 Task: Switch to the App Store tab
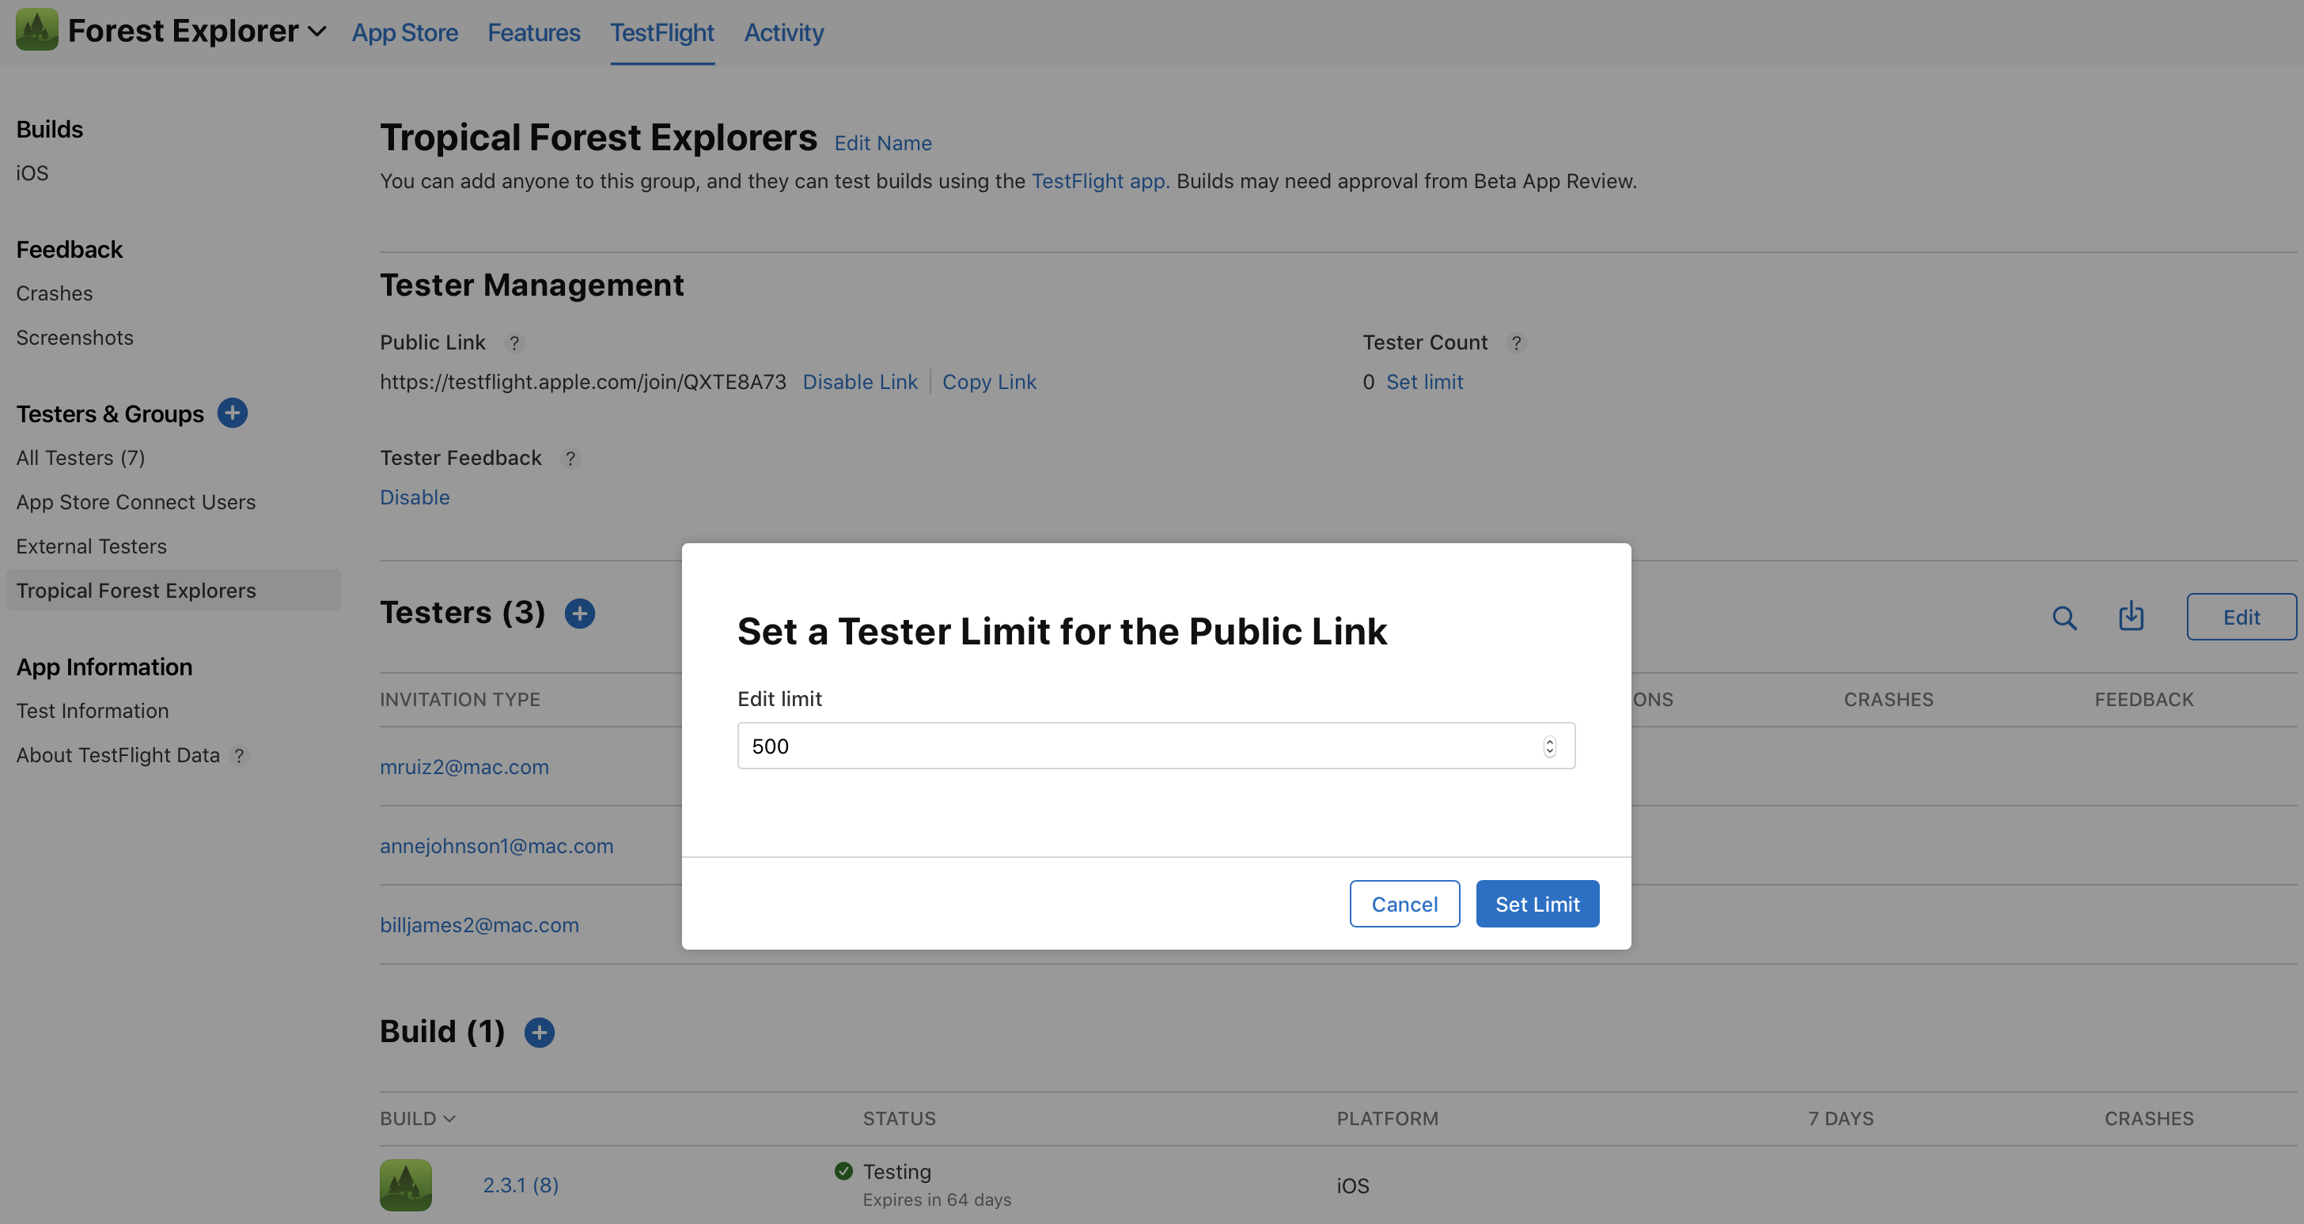coord(405,32)
